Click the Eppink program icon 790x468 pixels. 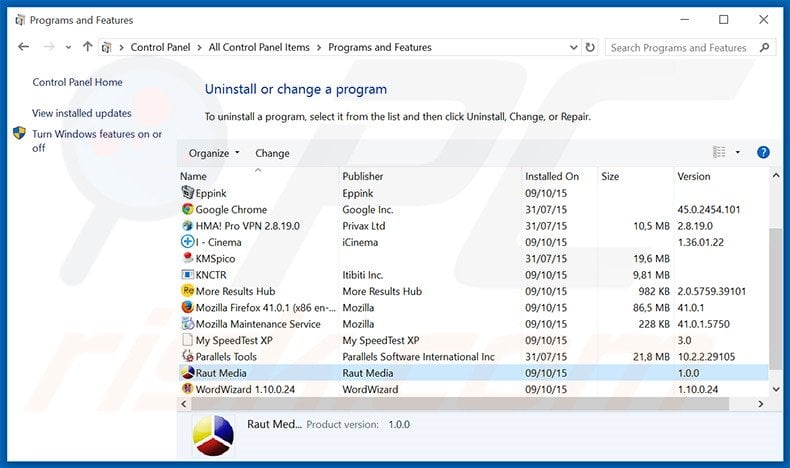[187, 192]
